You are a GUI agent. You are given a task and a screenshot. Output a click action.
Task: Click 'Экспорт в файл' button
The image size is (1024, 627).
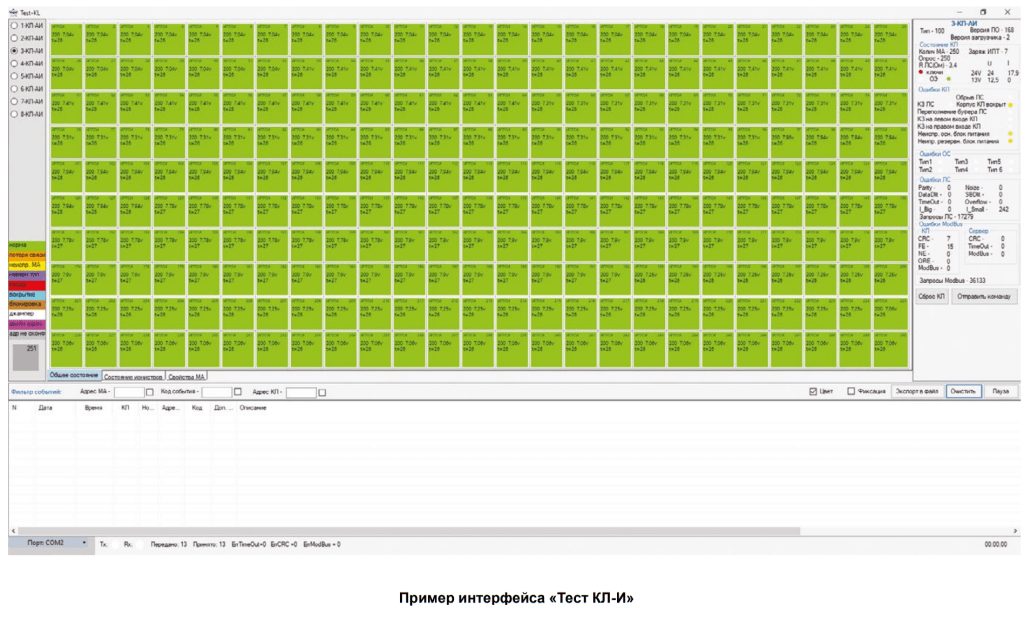pyautogui.click(x=916, y=391)
